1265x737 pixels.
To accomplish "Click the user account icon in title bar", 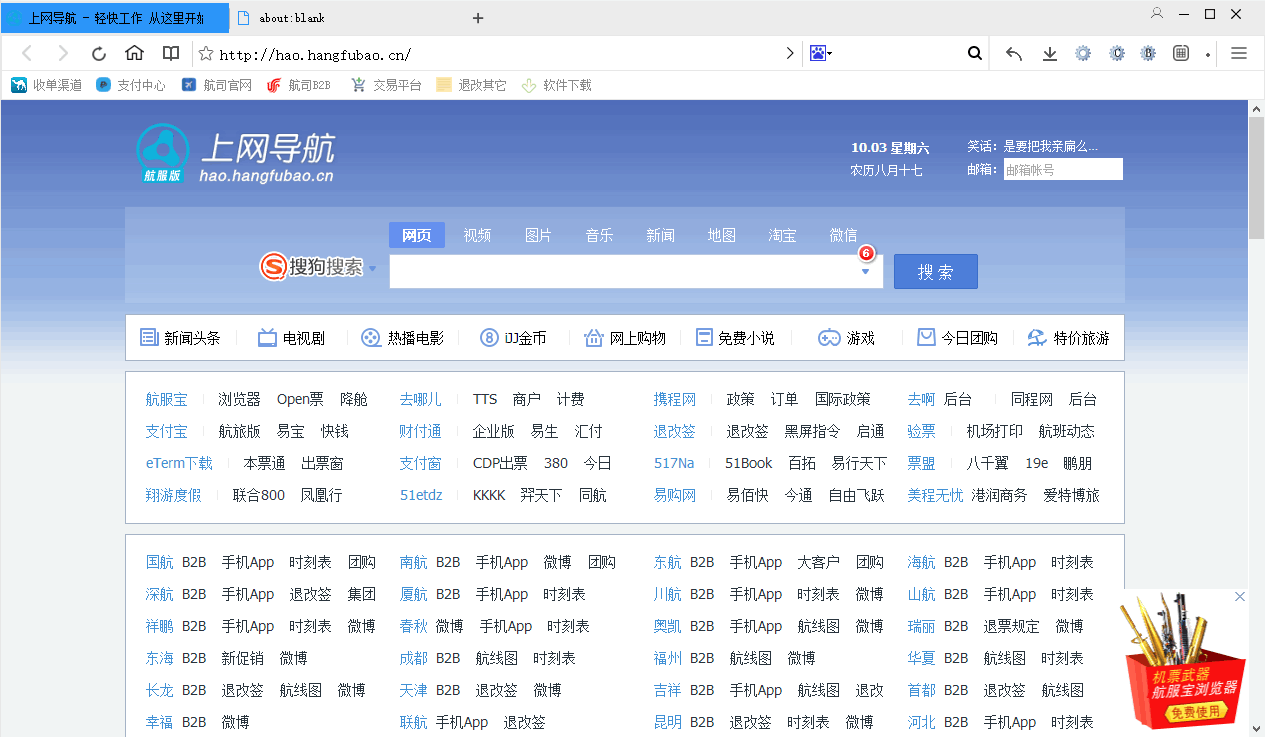I will pyautogui.click(x=1158, y=14).
